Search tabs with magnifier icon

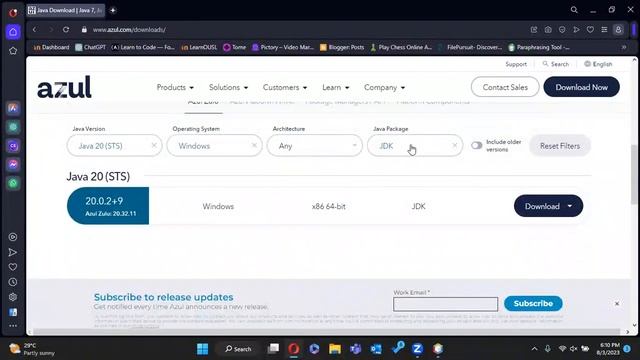point(574,10)
